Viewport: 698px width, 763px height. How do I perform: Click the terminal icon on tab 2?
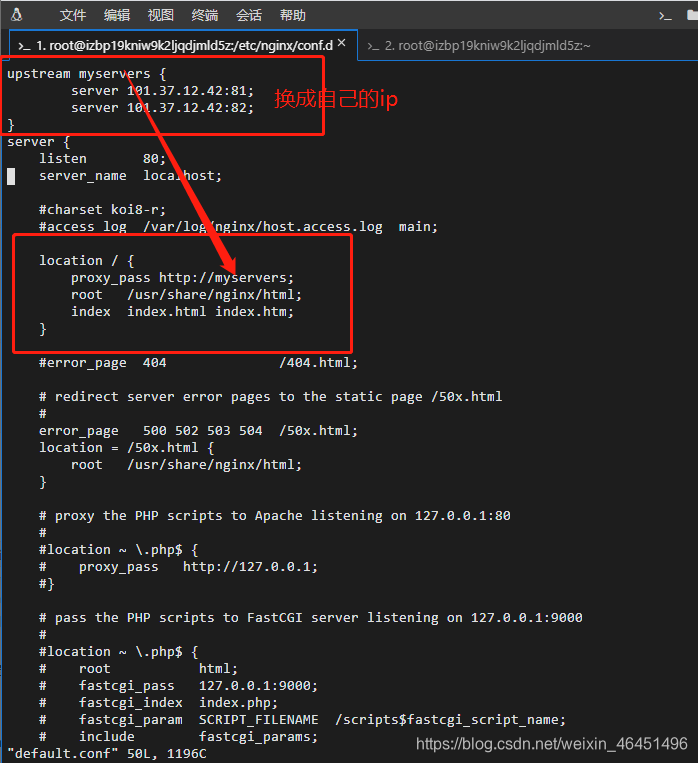click(x=373, y=46)
